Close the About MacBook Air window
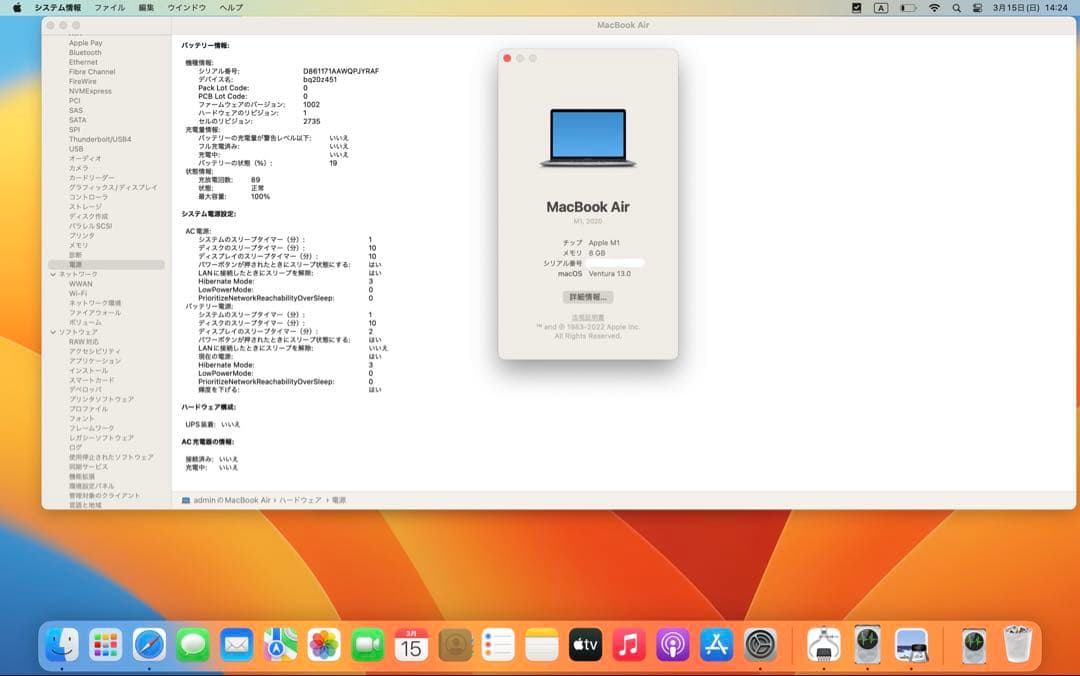 [507, 59]
